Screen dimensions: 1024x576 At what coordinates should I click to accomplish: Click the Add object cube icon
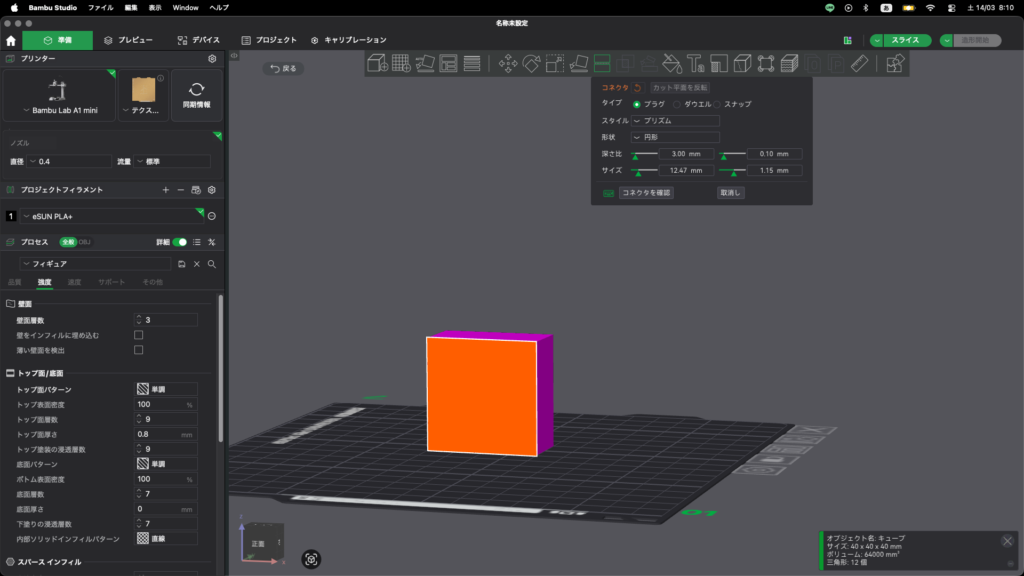pyautogui.click(x=377, y=63)
